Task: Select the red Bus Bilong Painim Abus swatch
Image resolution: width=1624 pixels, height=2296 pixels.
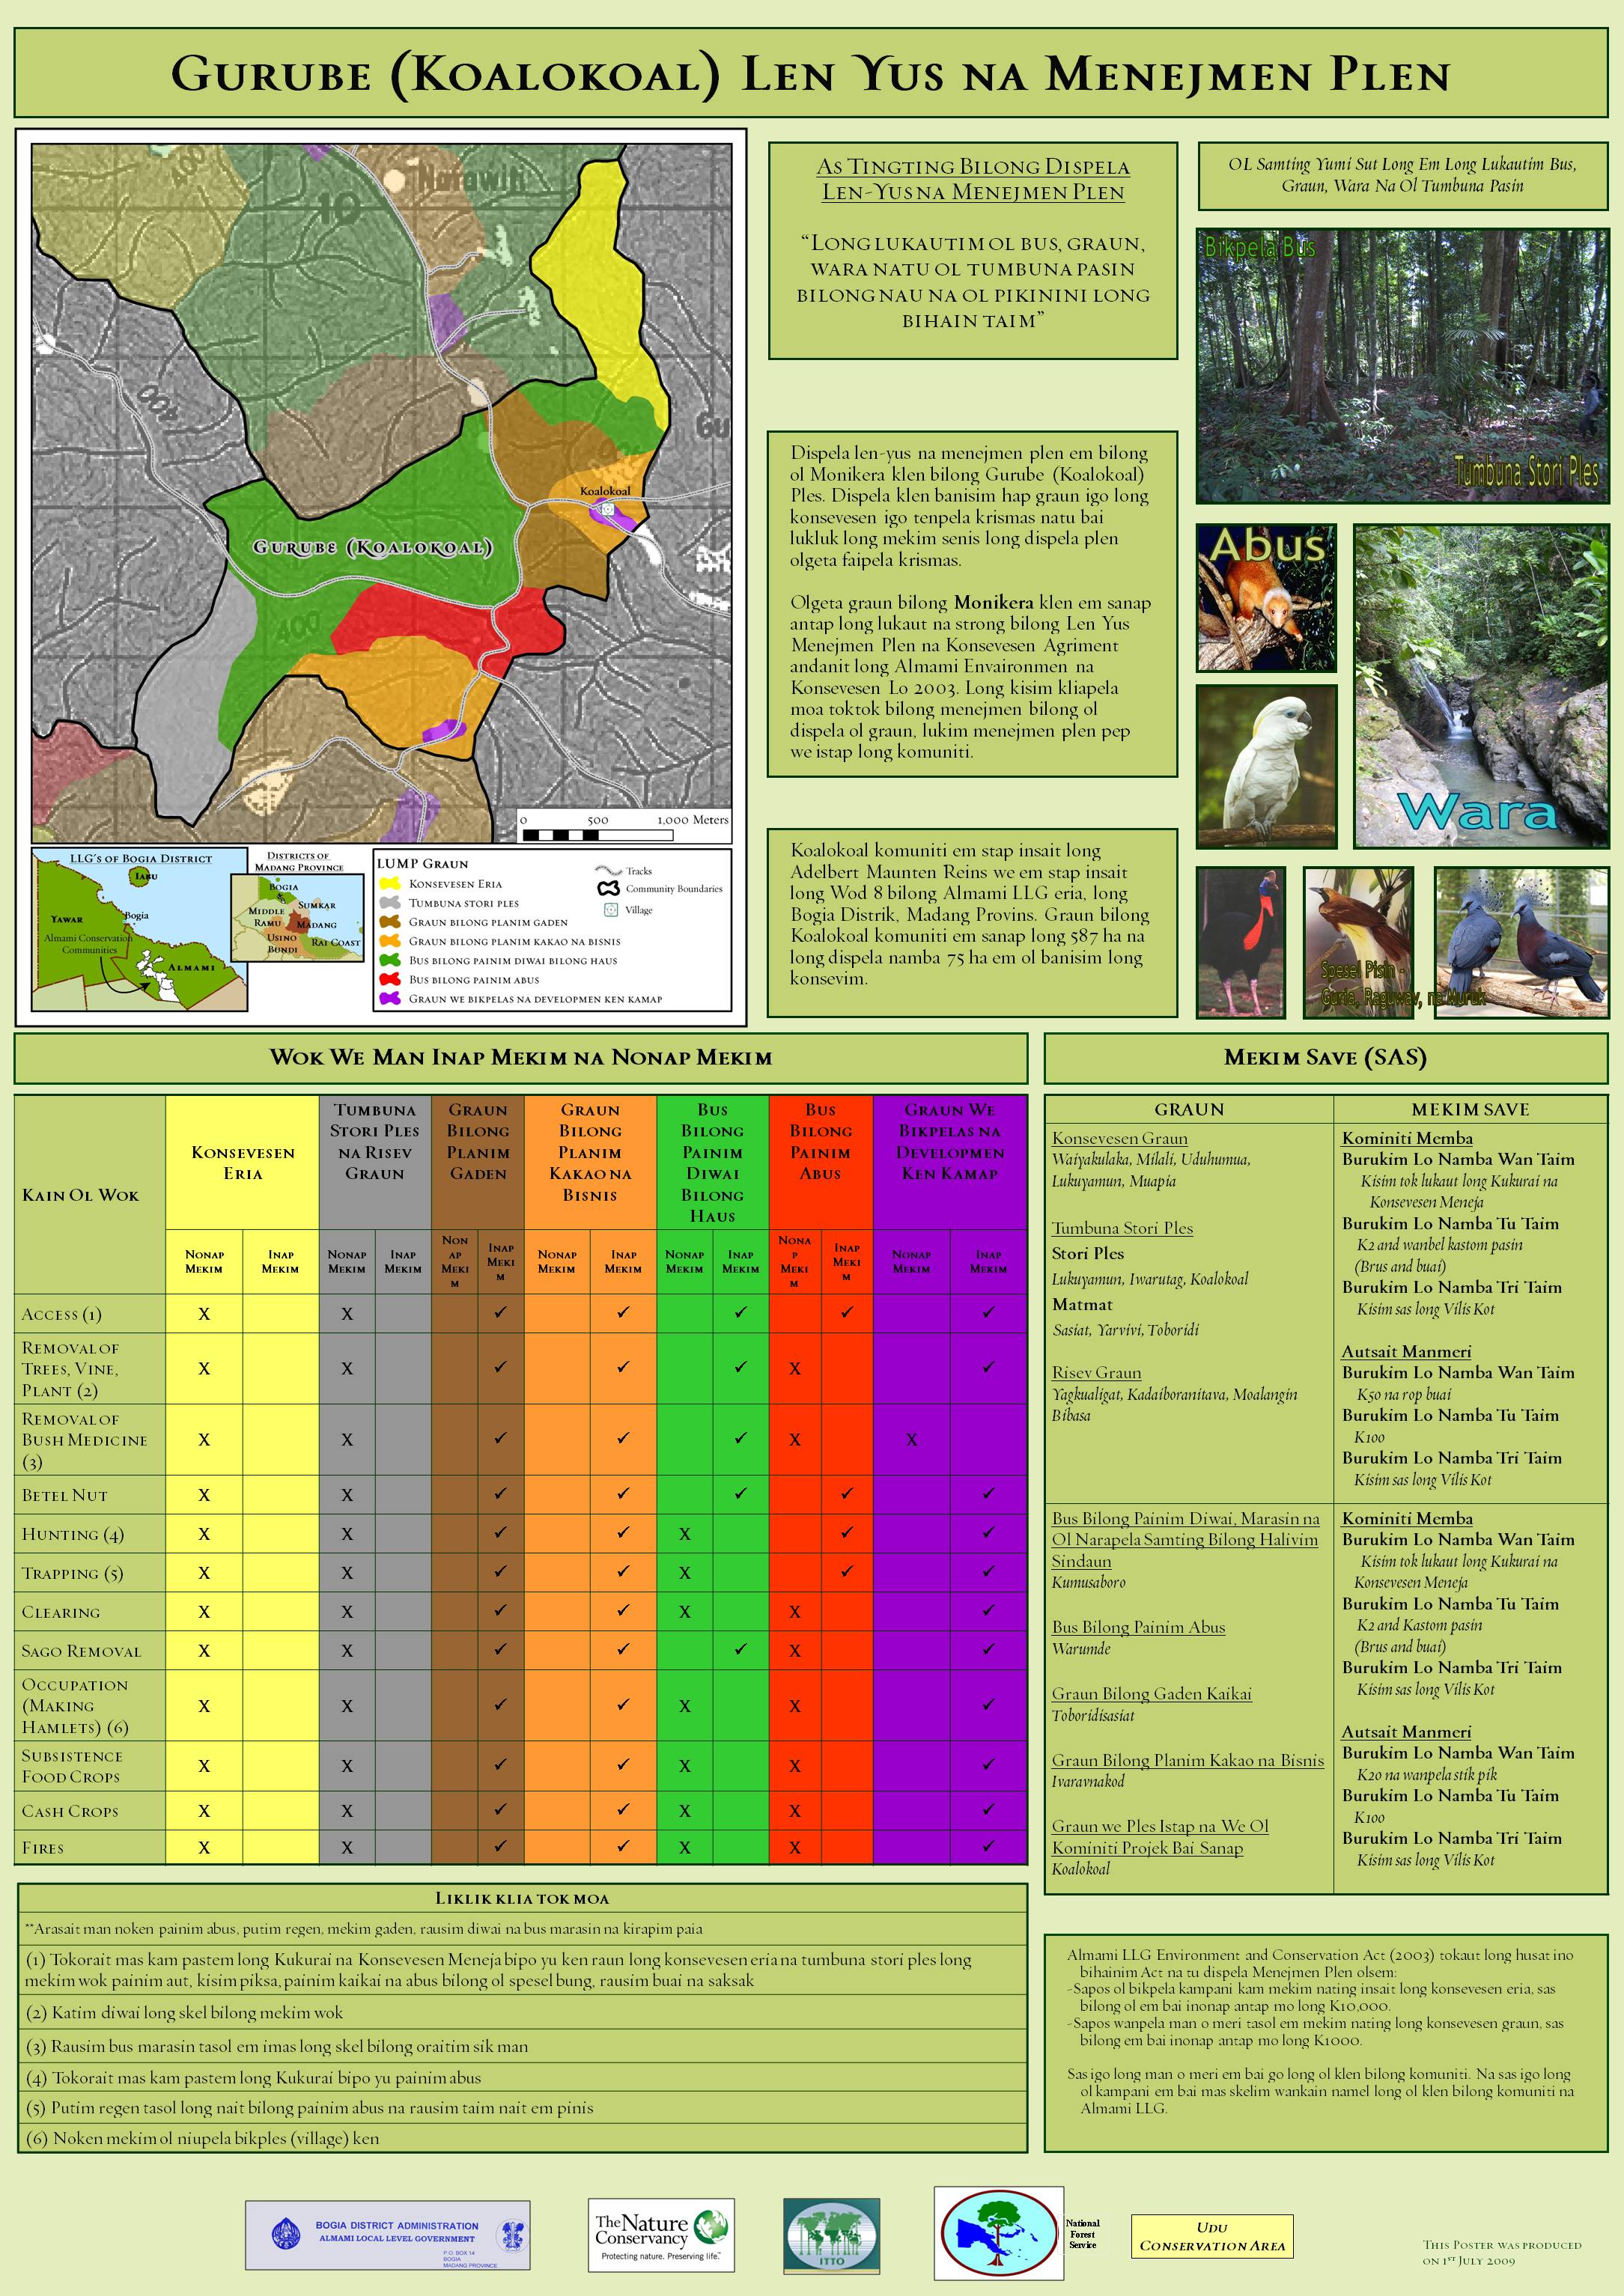Action: coord(390,979)
